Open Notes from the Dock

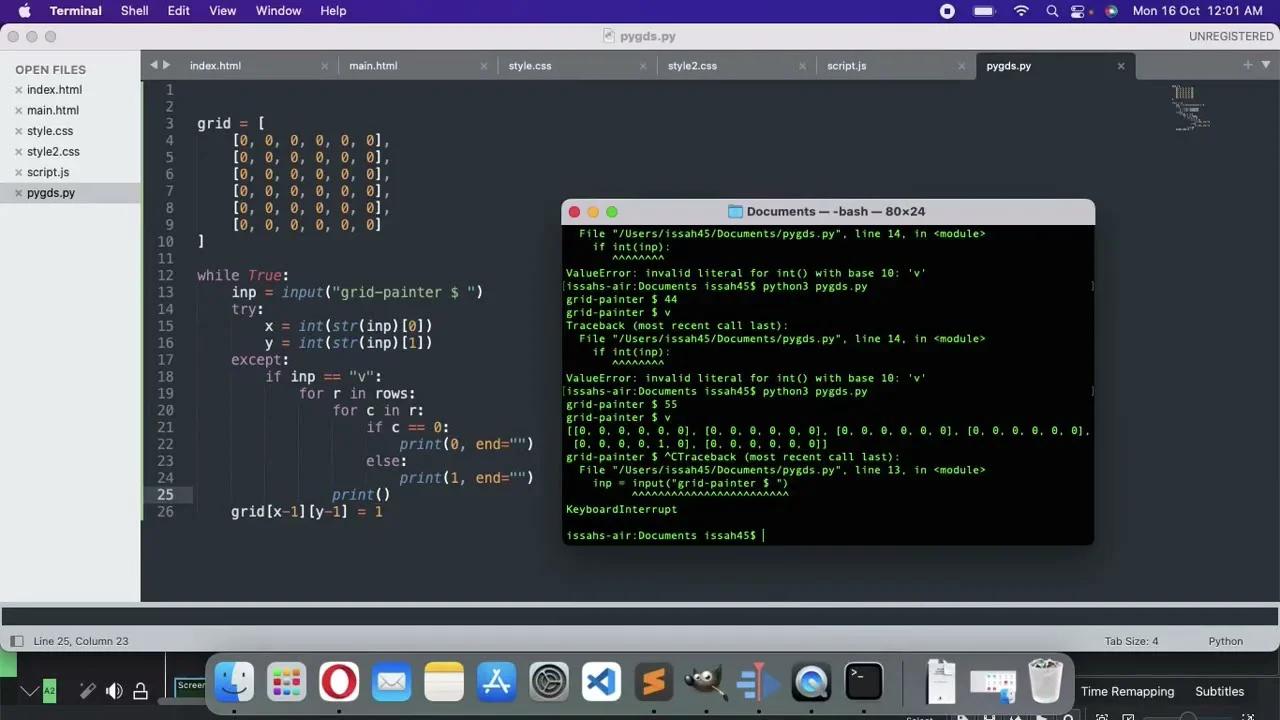click(444, 682)
